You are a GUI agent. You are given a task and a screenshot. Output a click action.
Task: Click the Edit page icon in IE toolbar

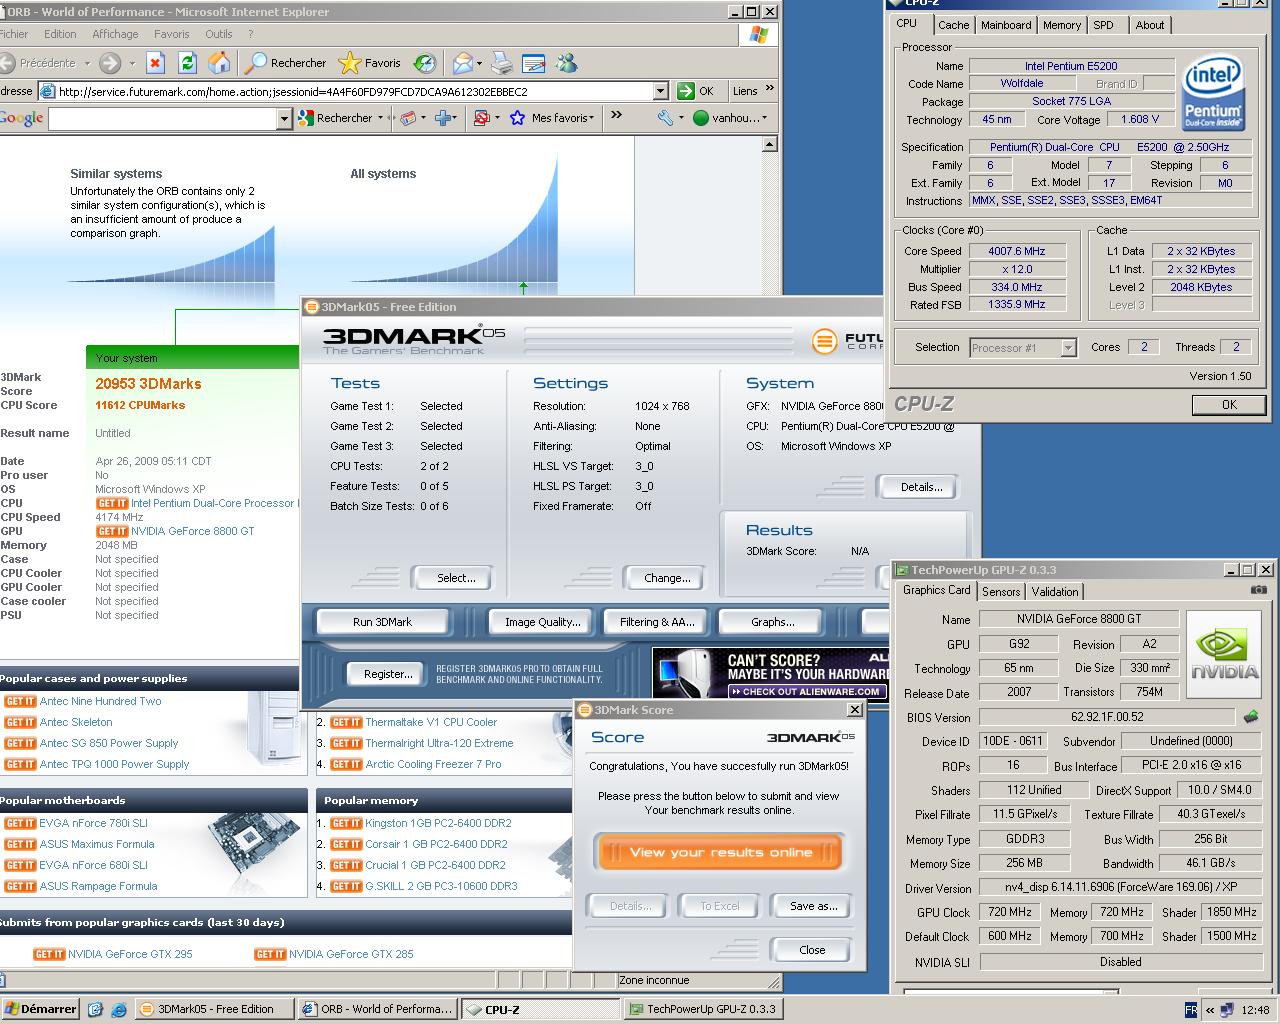click(x=533, y=63)
